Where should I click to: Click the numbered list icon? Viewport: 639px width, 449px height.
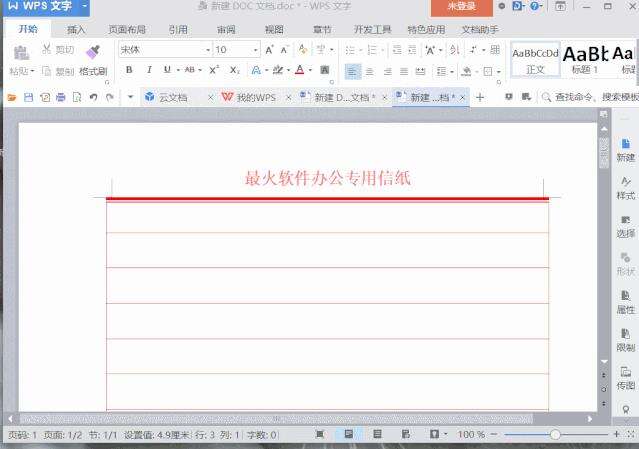point(372,50)
